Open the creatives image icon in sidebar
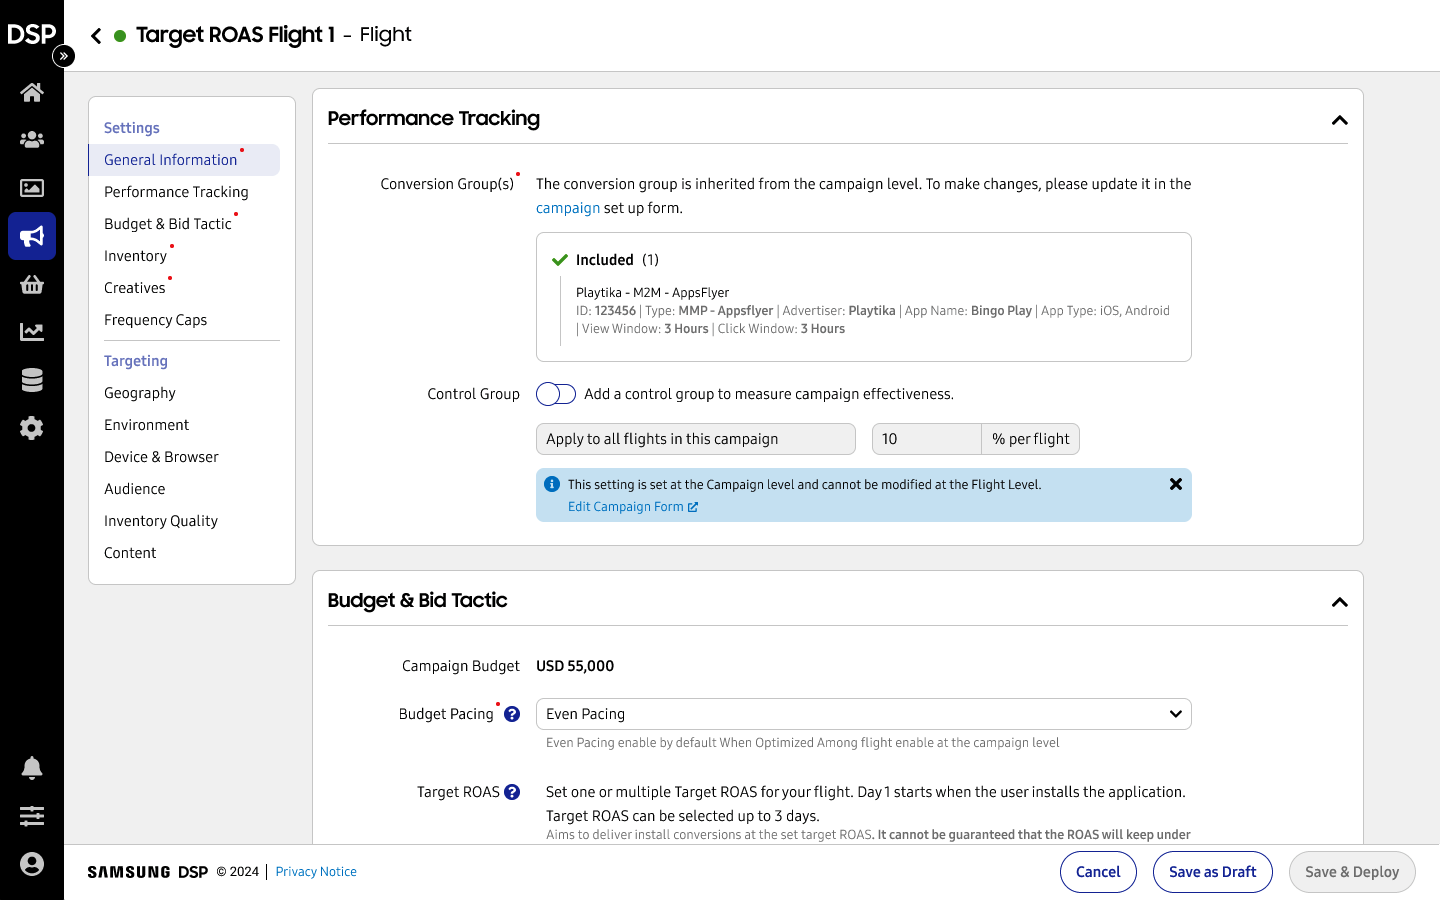Viewport: 1442px width, 902px height. [x=32, y=188]
